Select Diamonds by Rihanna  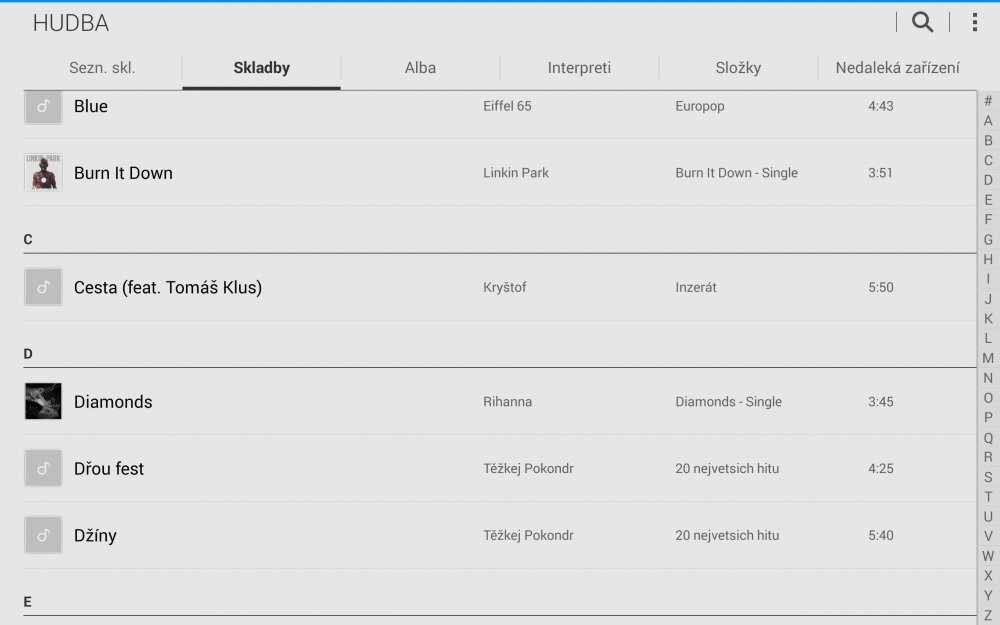[x=300, y=401]
